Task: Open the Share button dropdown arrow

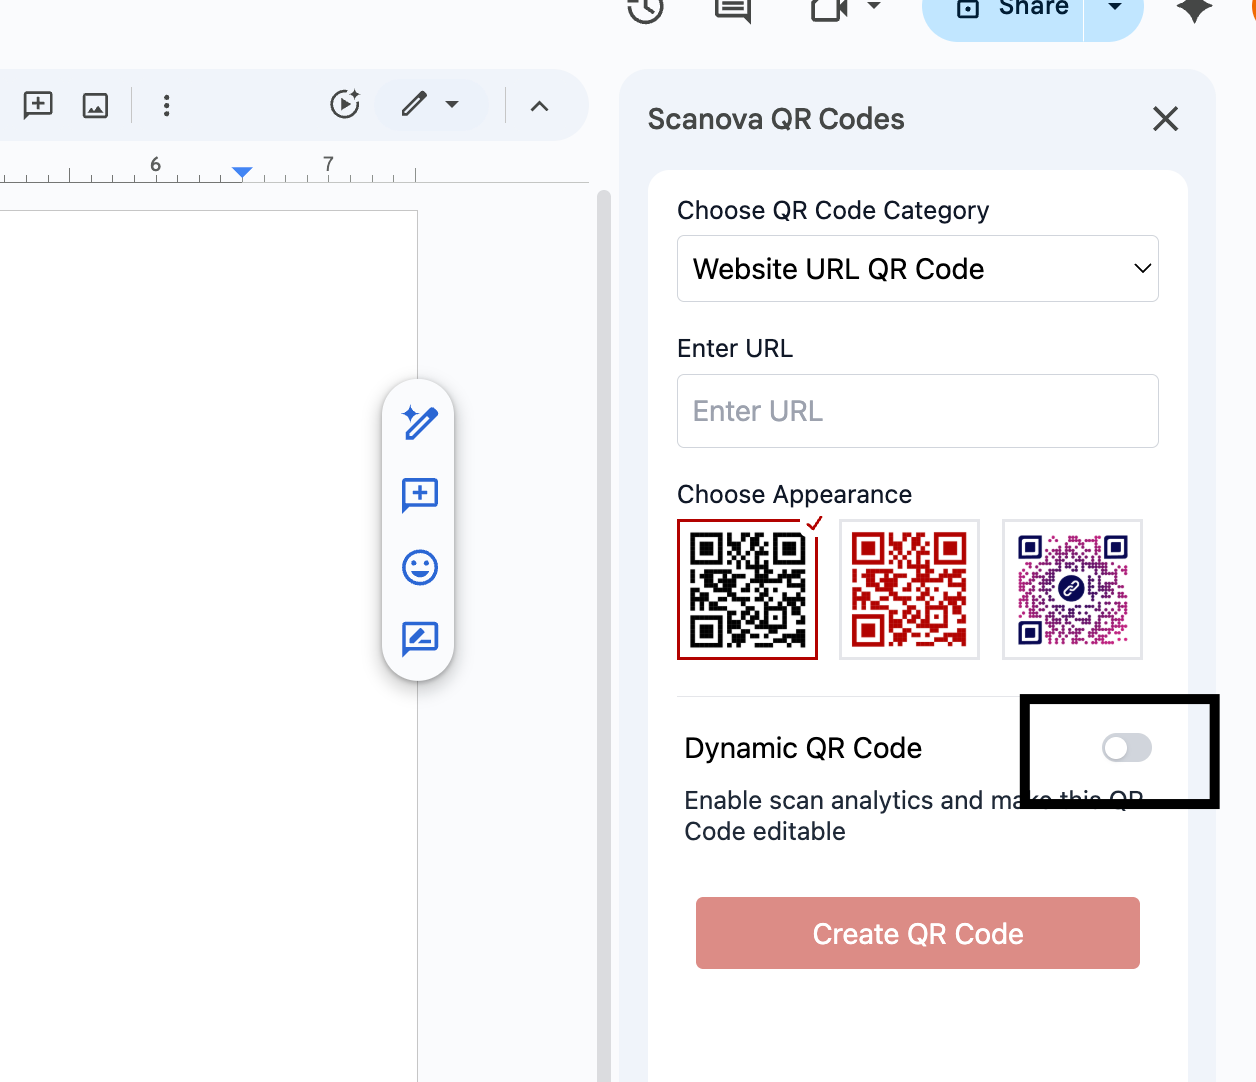Action: [x=1114, y=9]
